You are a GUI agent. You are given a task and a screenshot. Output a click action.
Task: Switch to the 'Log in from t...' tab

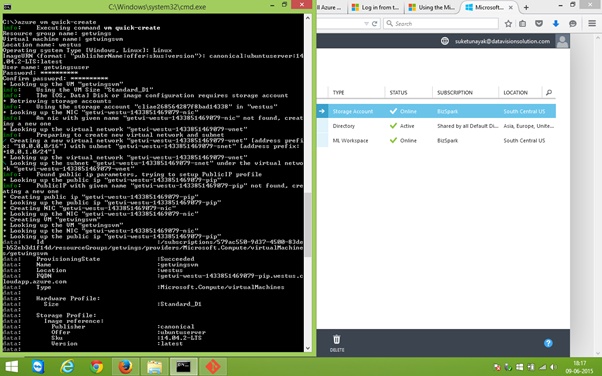pyautogui.click(x=376, y=7)
